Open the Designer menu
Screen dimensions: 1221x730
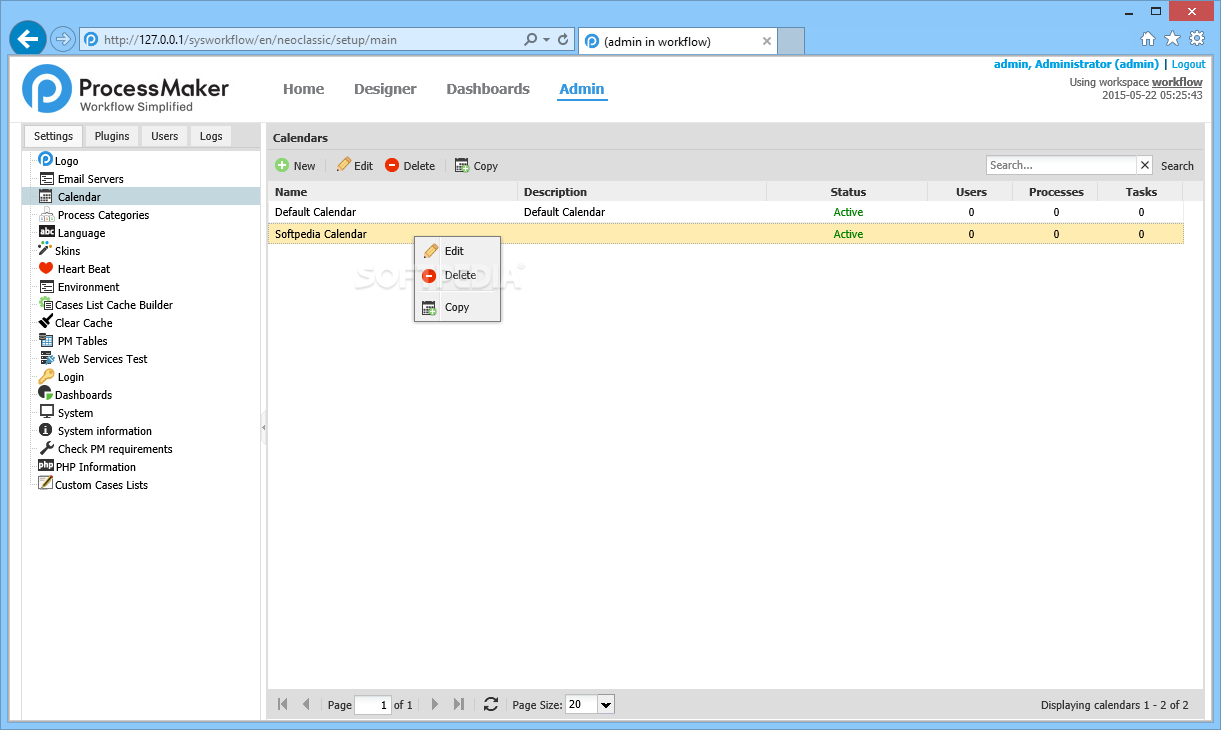pyautogui.click(x=385, y=89)
